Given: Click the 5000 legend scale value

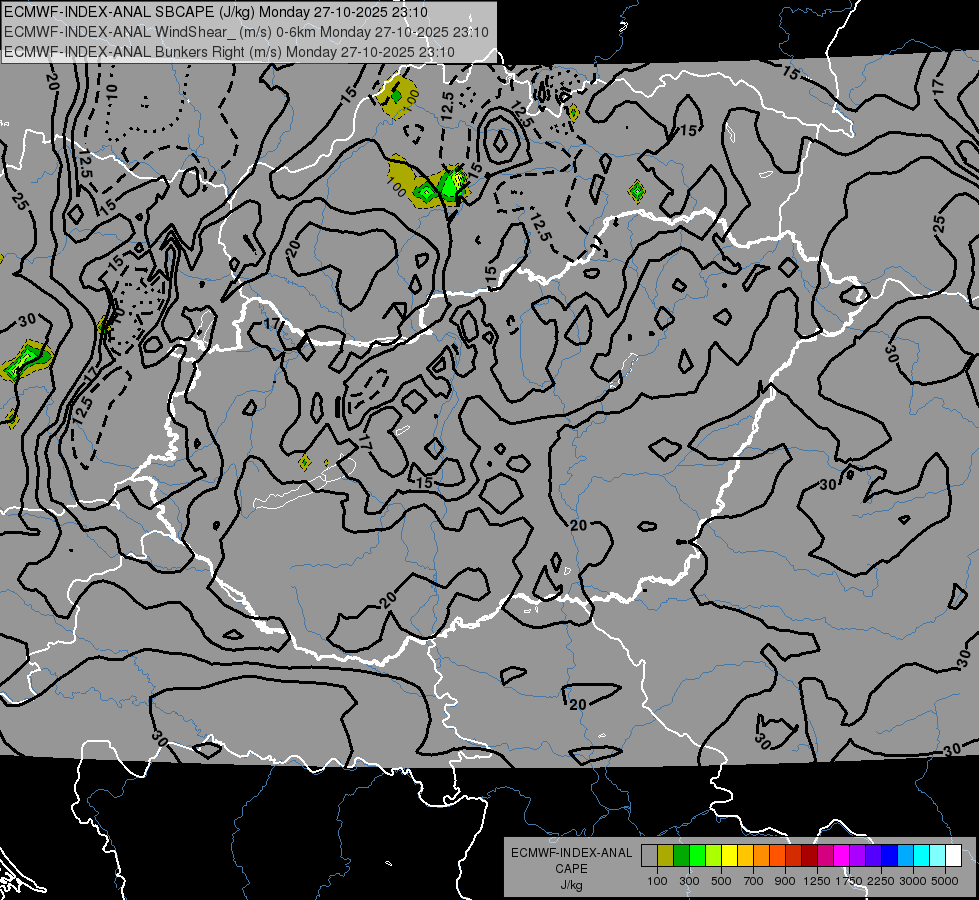Looking at the screenshot, I should click(945, 881).
